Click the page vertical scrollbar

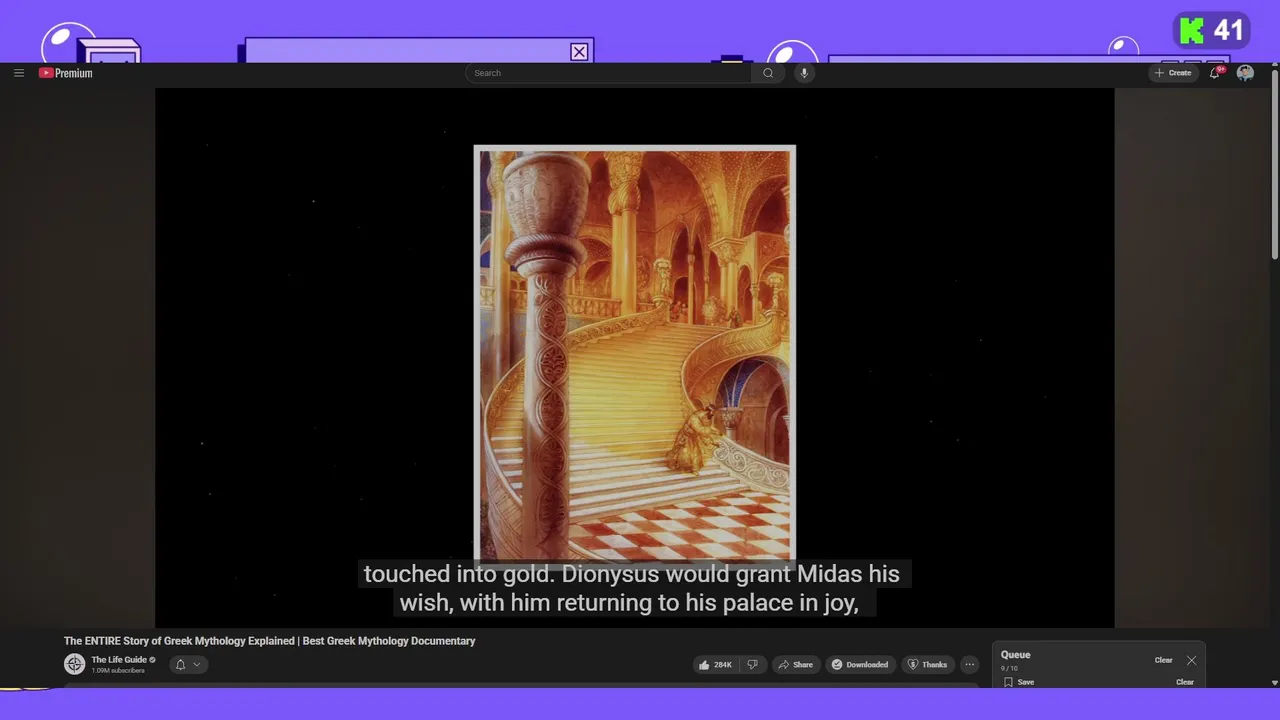(1274, 165)
